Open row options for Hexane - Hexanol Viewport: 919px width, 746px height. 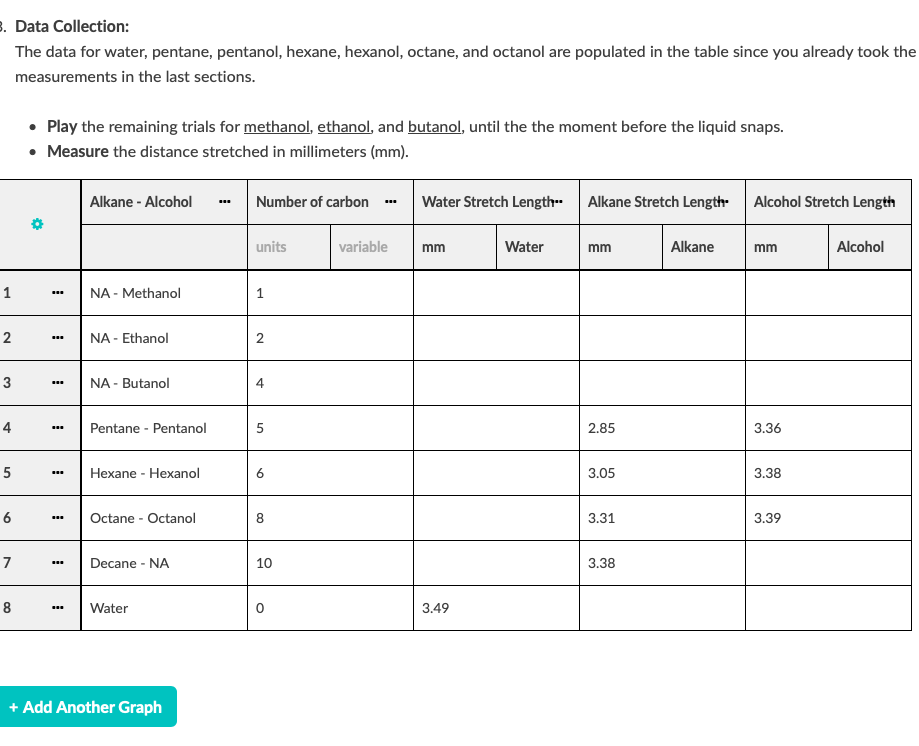point(57,473)
